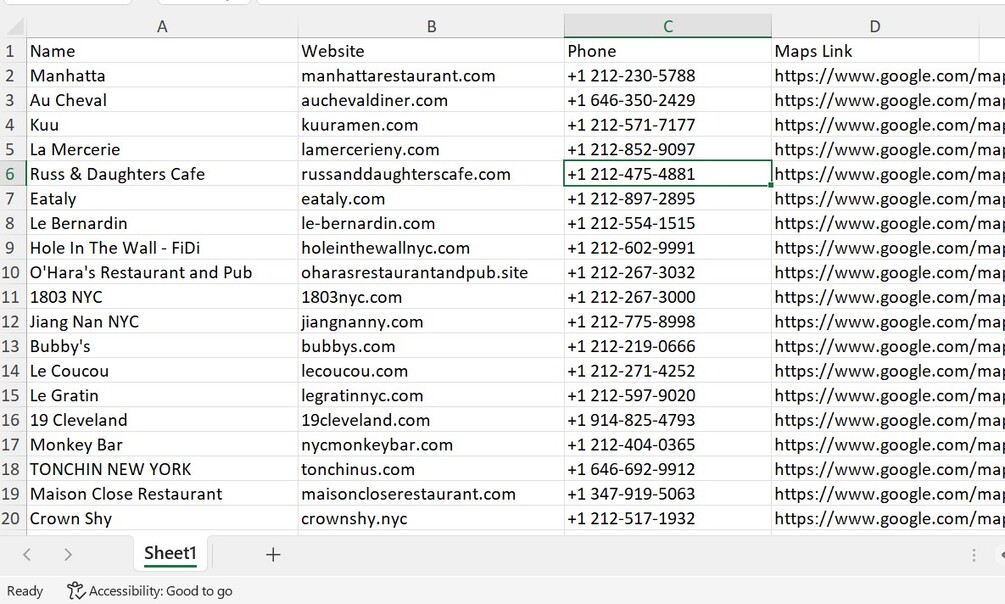The image size is (1005, 604).
Task: Click the crownshy.nyc cell
Action: pos(431,518)
